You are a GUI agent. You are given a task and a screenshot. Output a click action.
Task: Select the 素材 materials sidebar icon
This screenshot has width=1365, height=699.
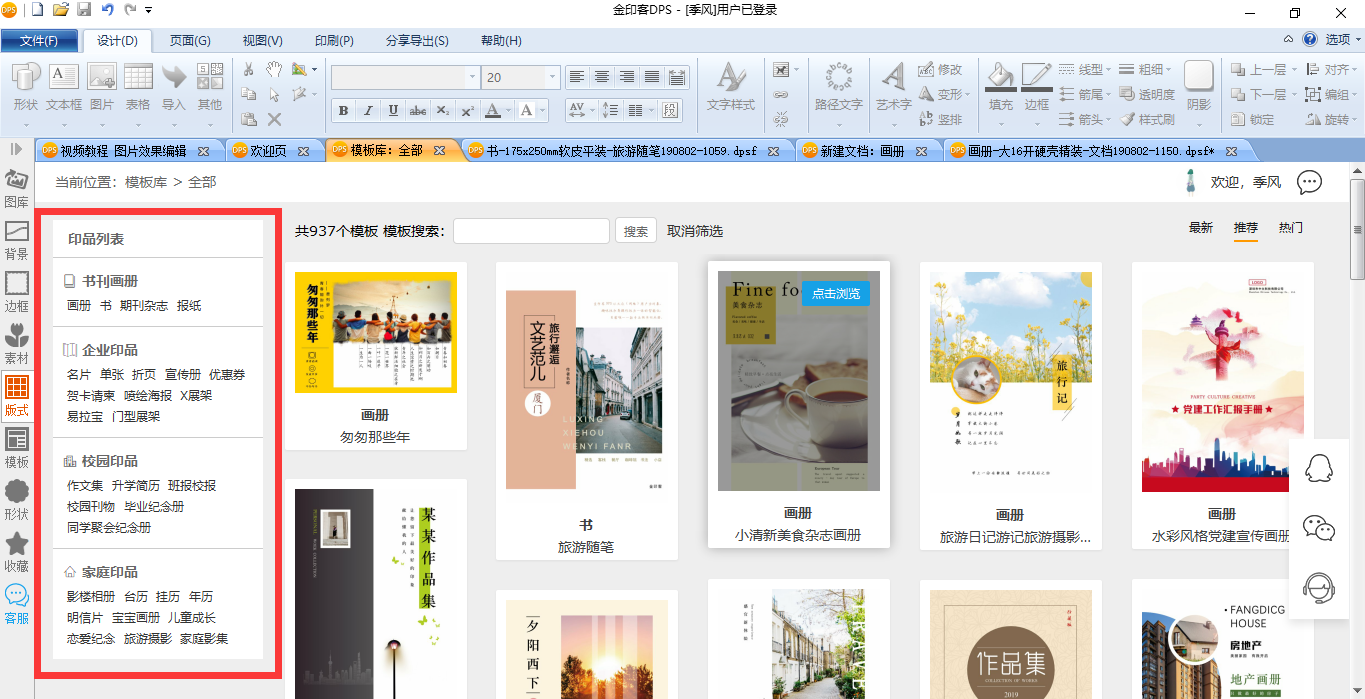point(16,343)
